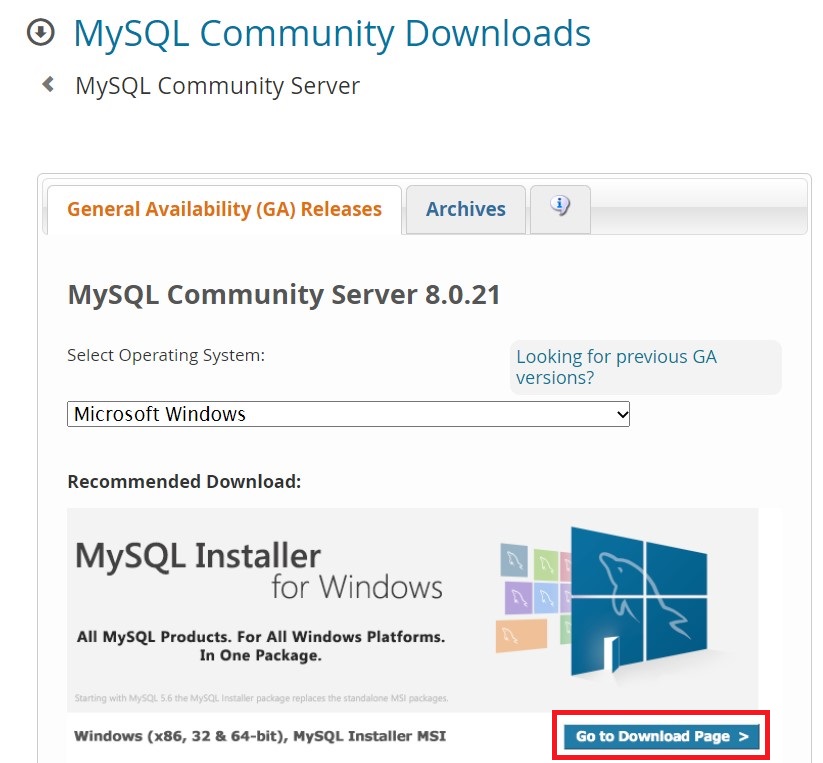This screenshot has height=763, width=823.
Task: Click the MySQL Community Downloads heading link
Action: point(332,34)
